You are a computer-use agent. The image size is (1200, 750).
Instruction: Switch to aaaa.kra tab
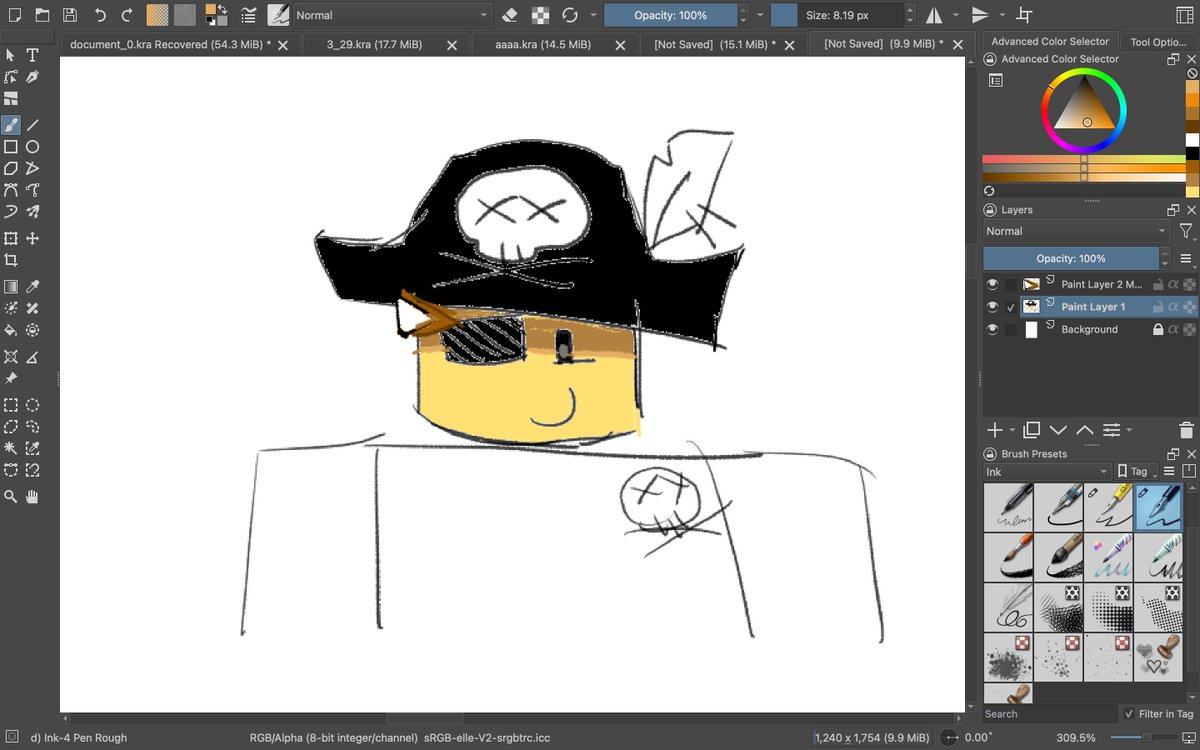(545, 45)
